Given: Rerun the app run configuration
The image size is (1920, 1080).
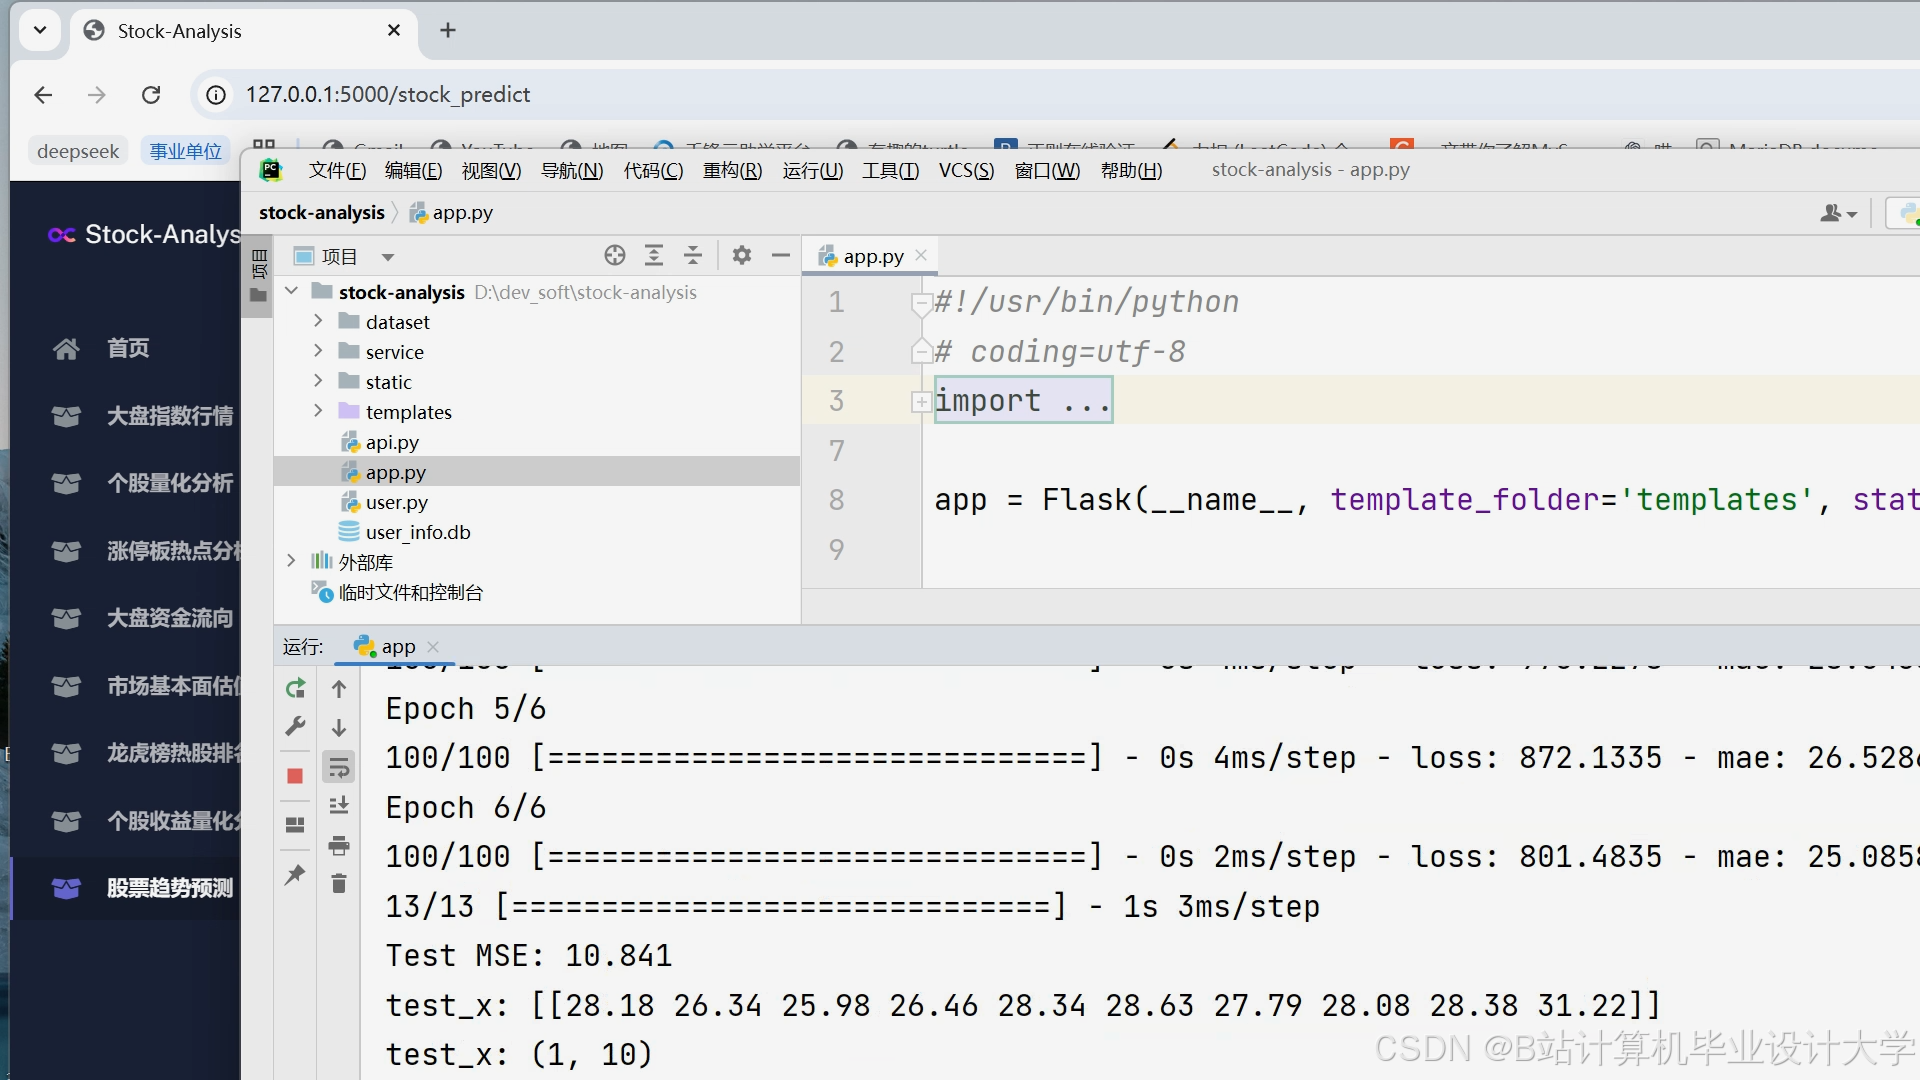Looking at the screenshot, I should tap(295, 689).
